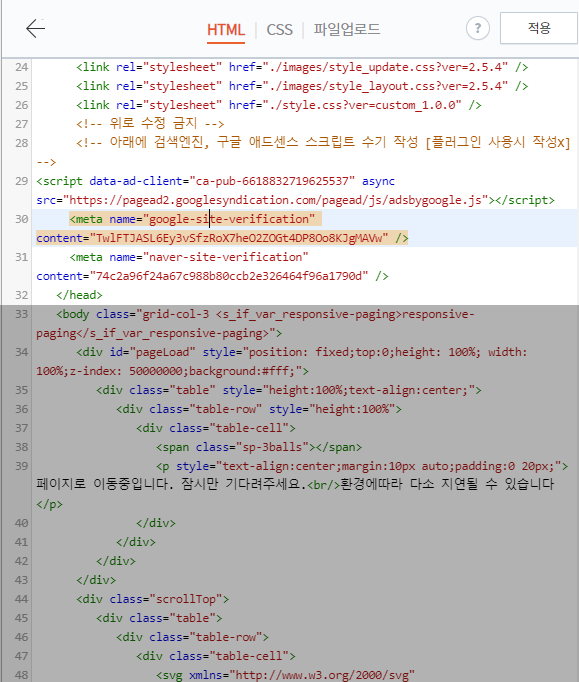The width and height of the screenshot is (579, 682).
Task: Click the div id="pageLoad" line
Action: tap(301, 352)
